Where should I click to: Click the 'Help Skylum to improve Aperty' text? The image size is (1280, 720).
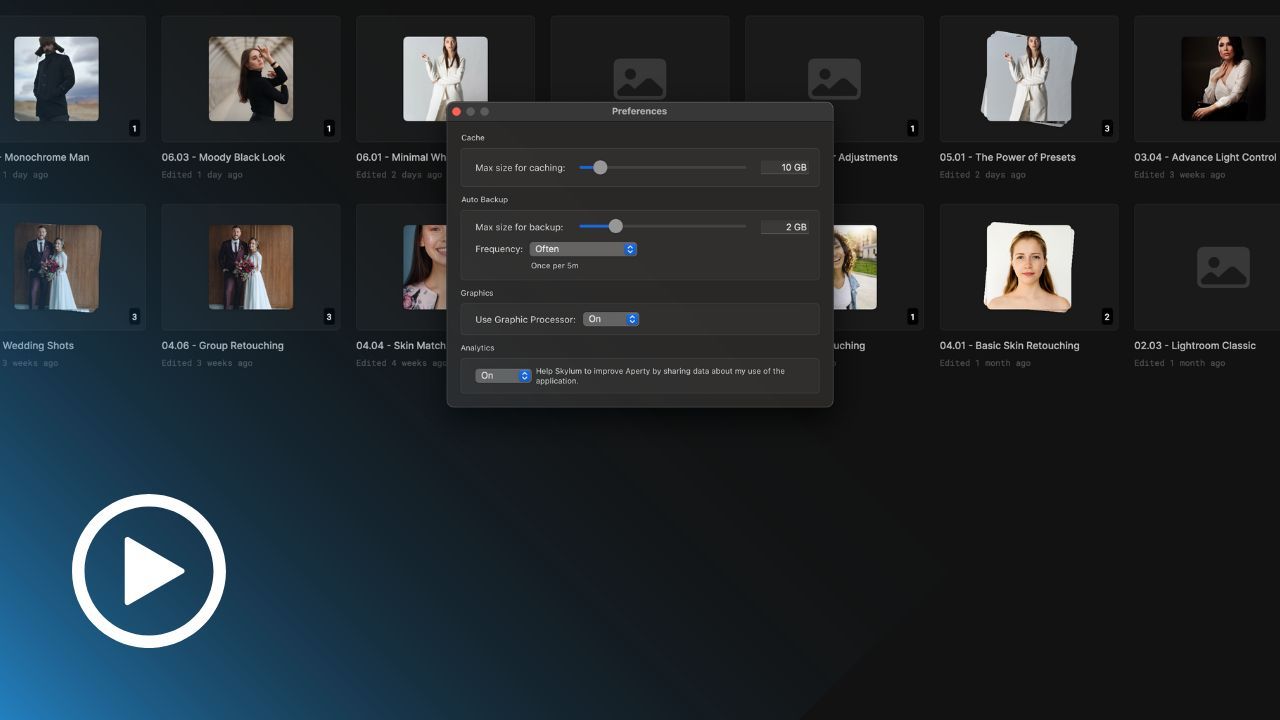click(x=660, y=376)
